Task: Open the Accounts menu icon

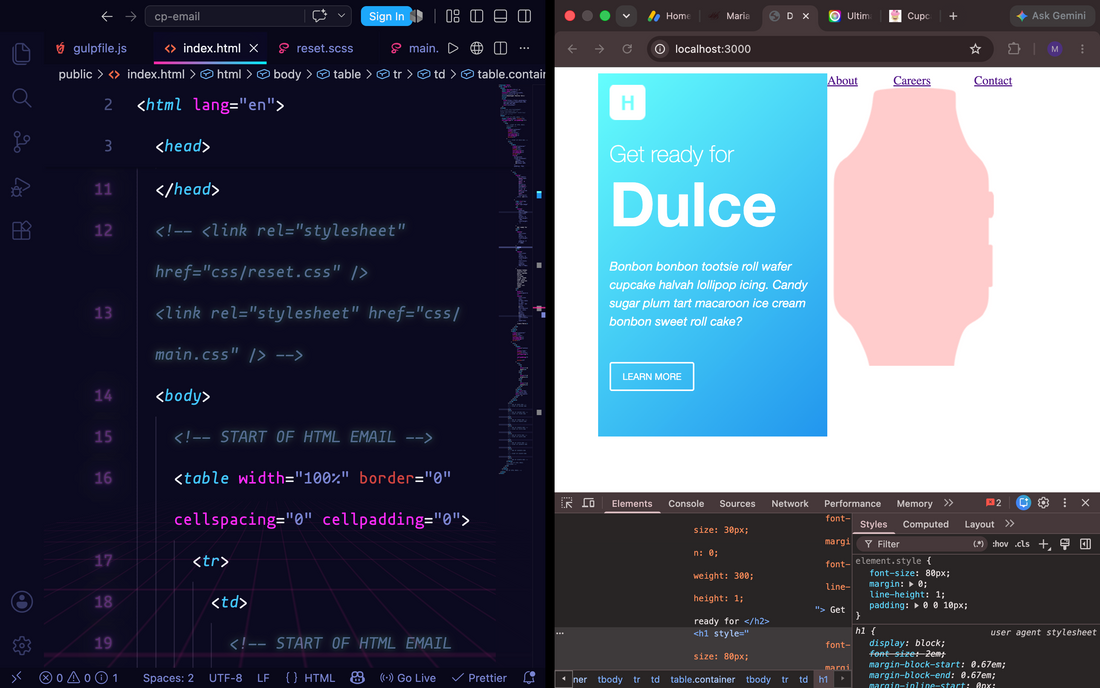Action: coord(22,602)
